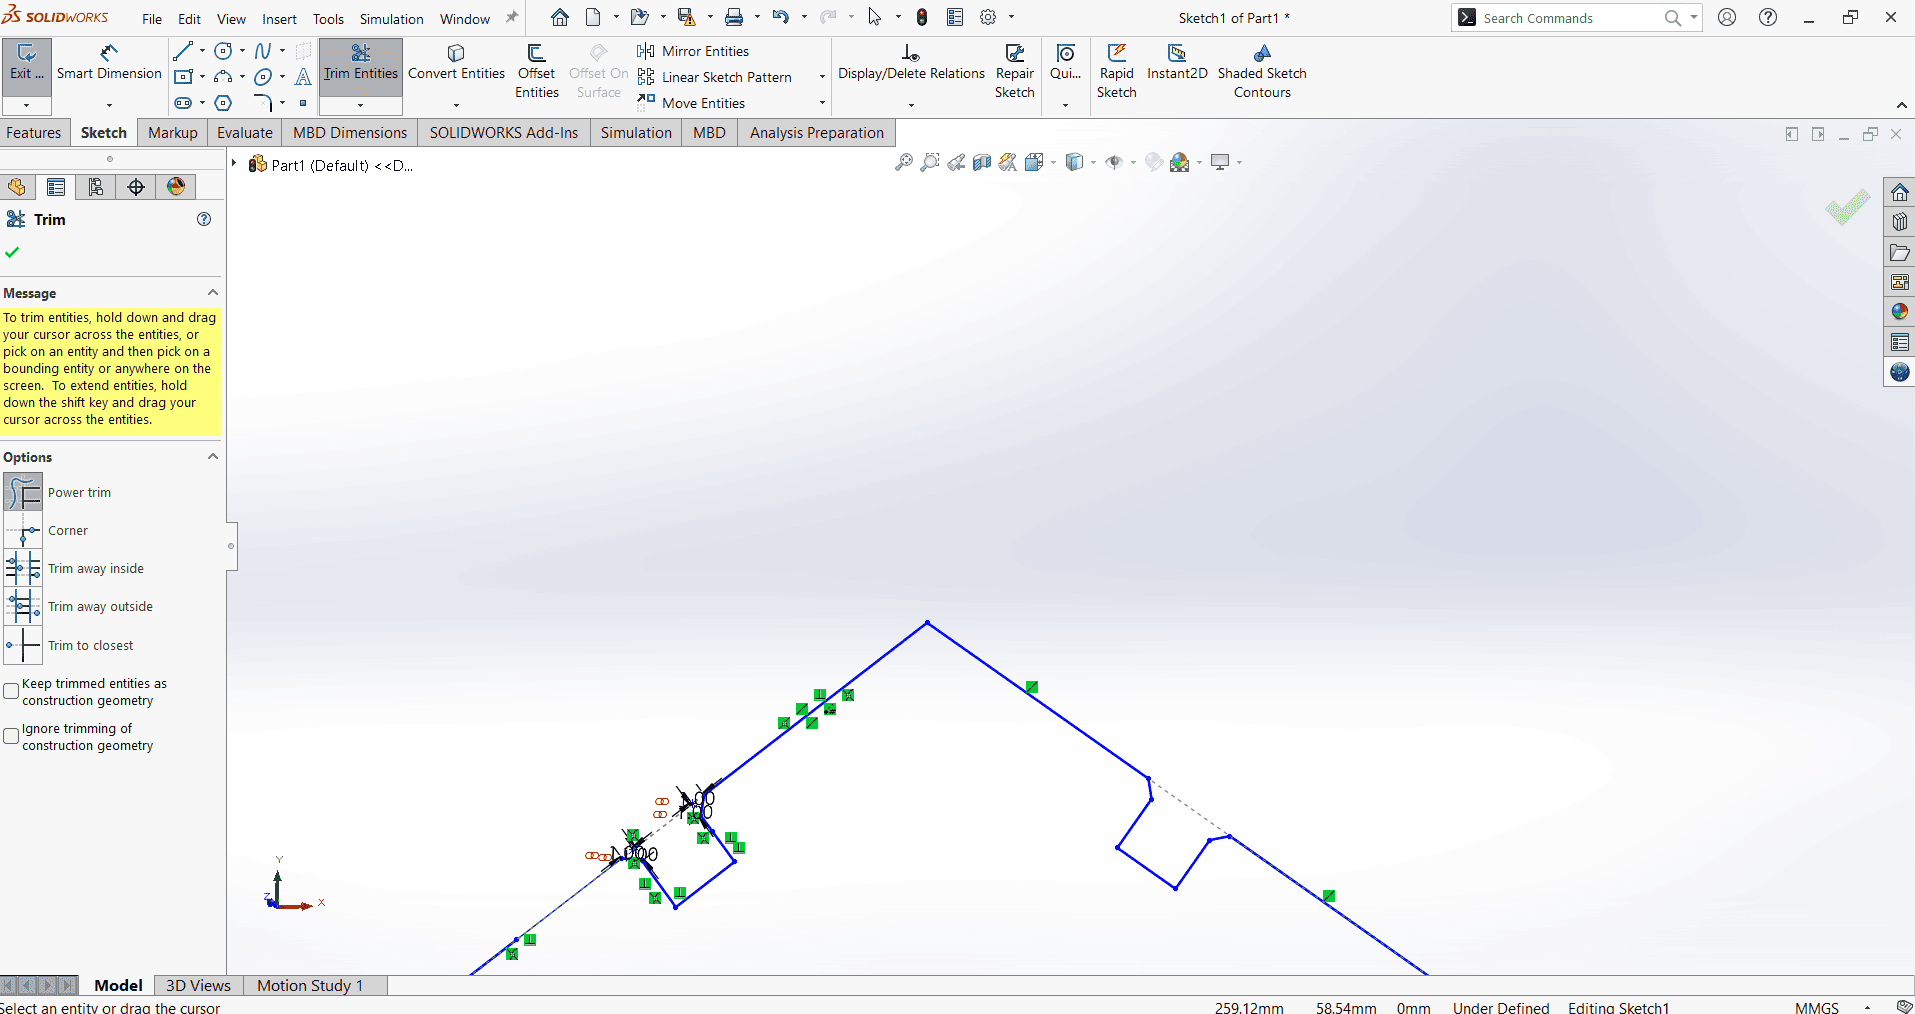Select the Corner Rectangle tool
This screenshot has height=1014, width=1915.
[x=183, y=77]
